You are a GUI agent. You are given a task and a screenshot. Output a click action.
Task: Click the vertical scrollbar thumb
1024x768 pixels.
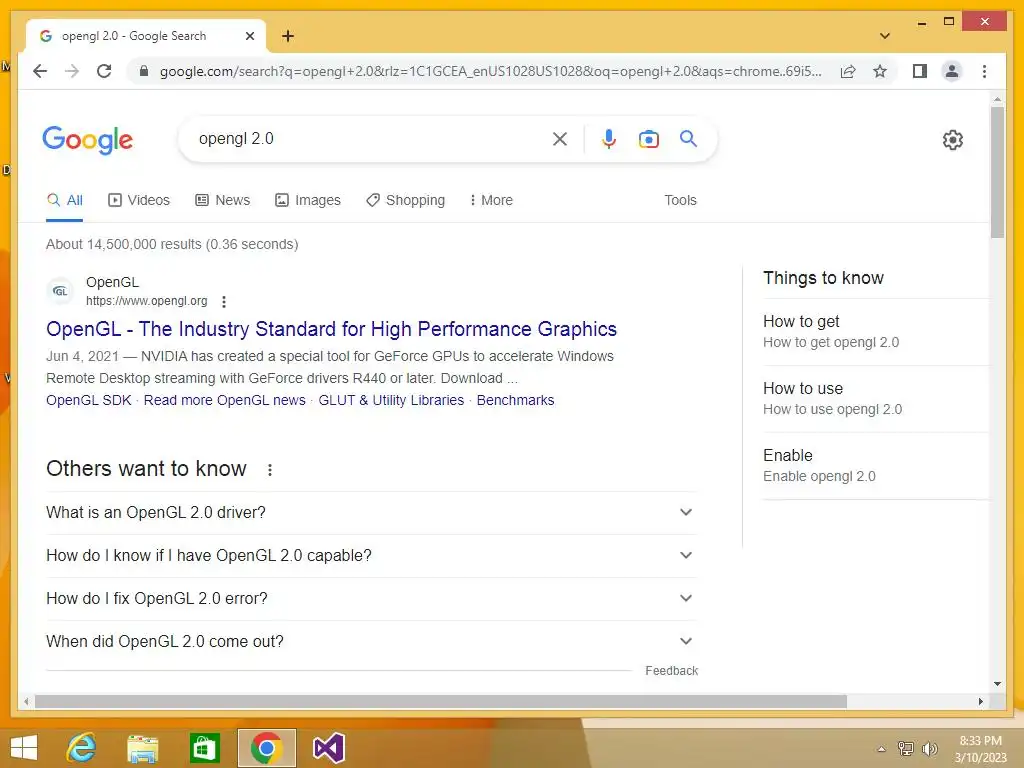(997, 172)
